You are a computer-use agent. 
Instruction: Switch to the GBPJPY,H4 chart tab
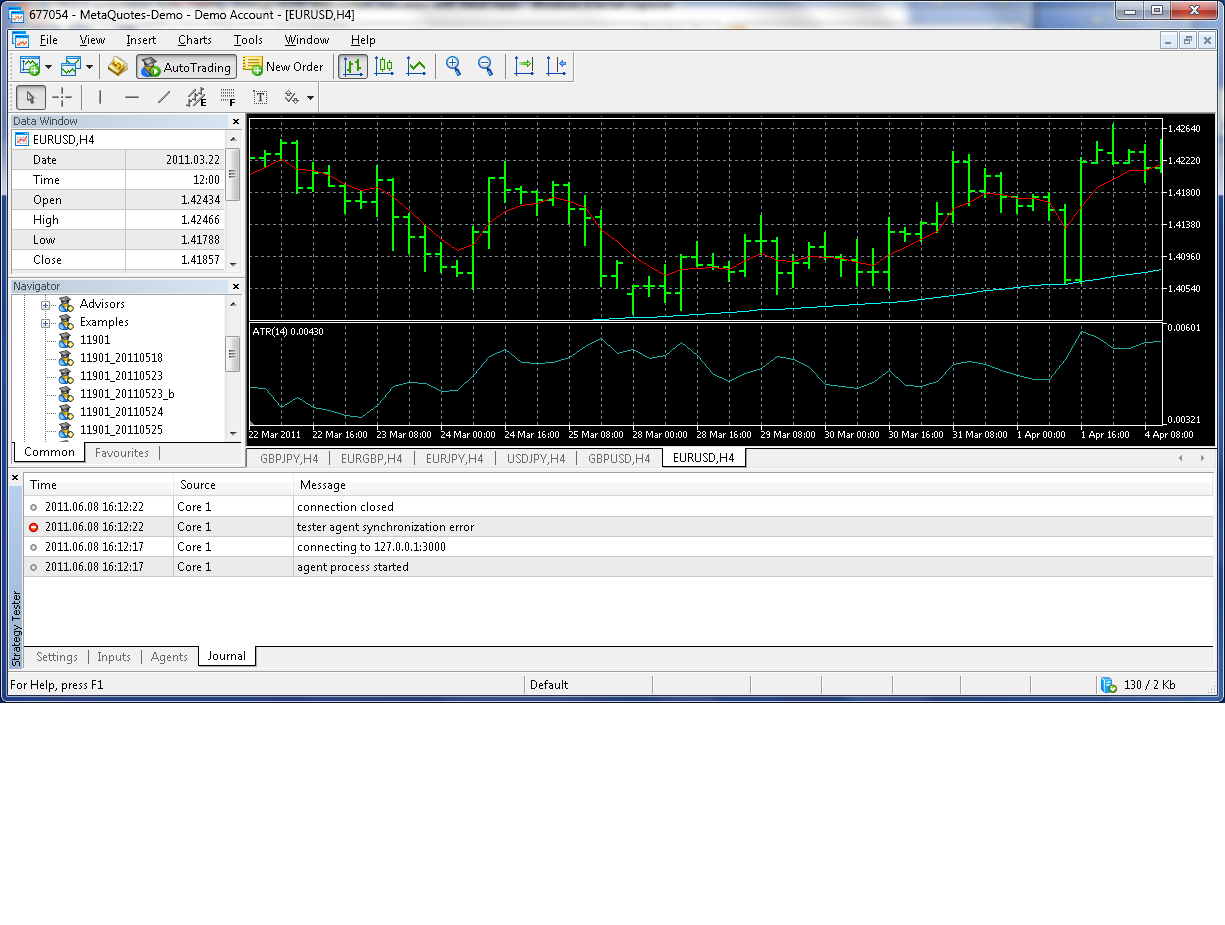289,458
